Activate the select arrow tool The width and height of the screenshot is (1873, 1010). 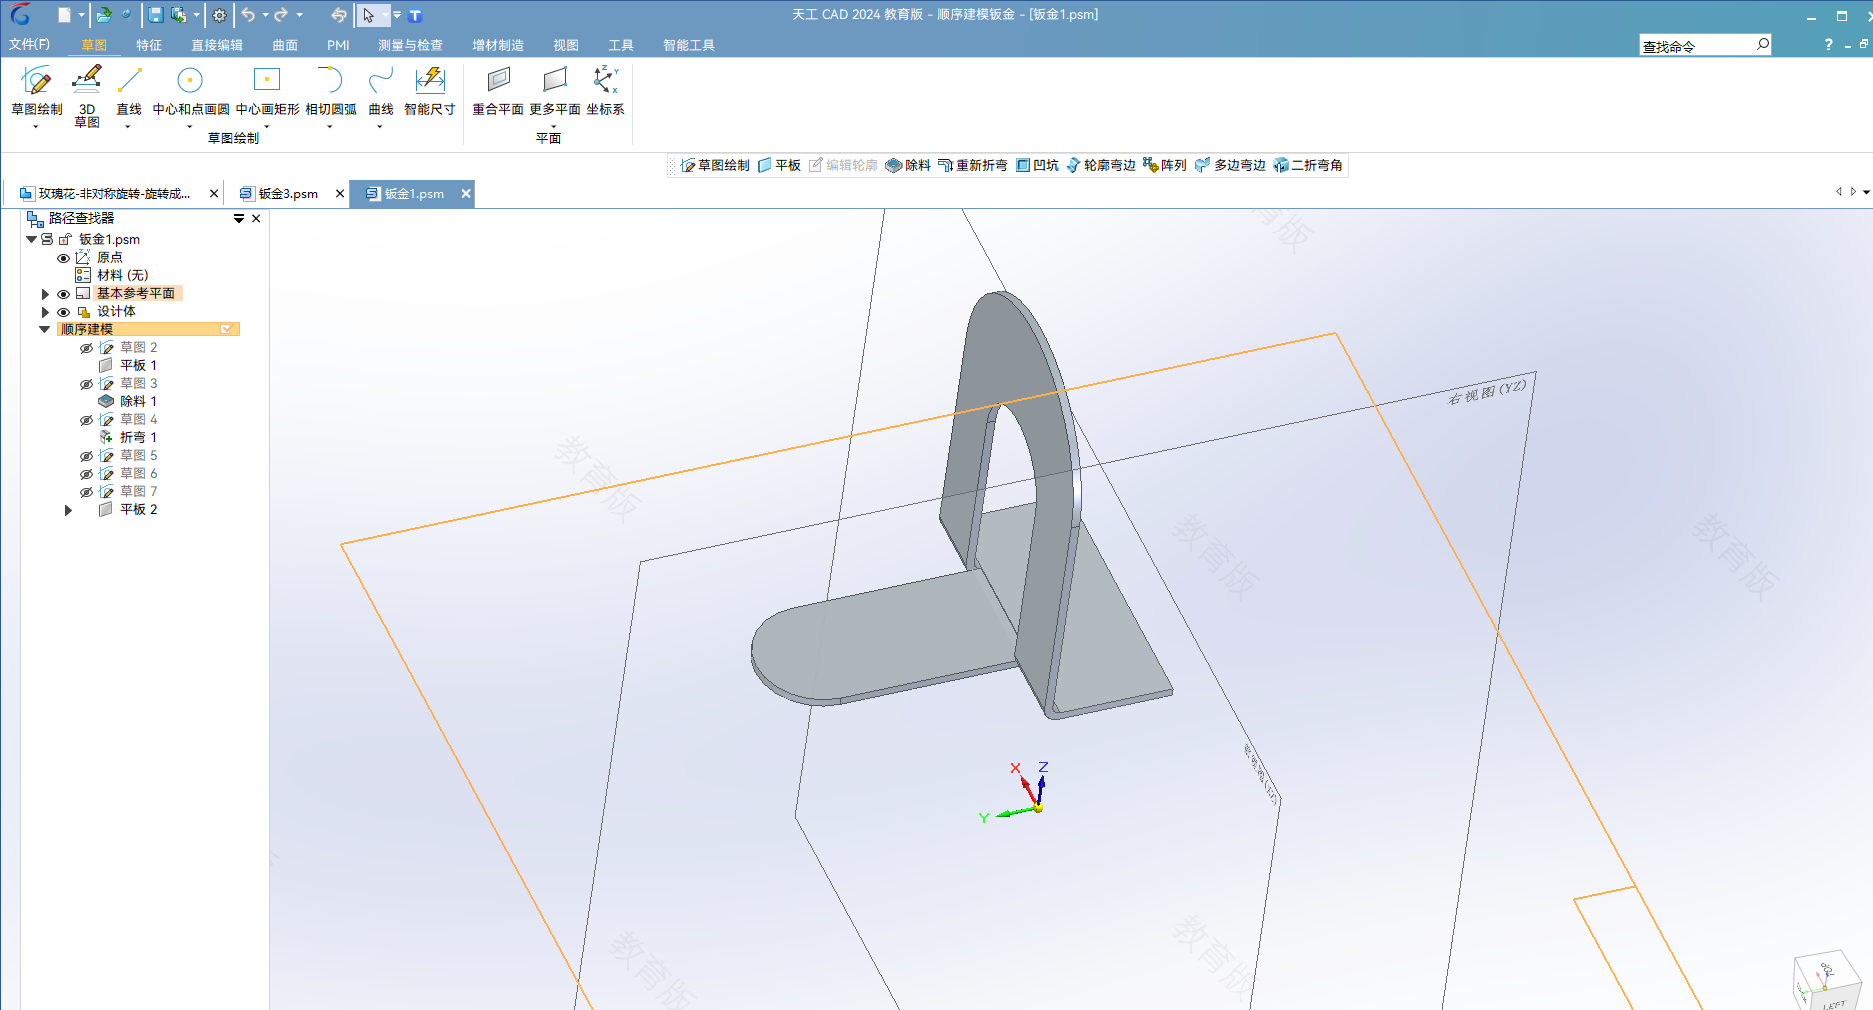click(x=369, y=15)
